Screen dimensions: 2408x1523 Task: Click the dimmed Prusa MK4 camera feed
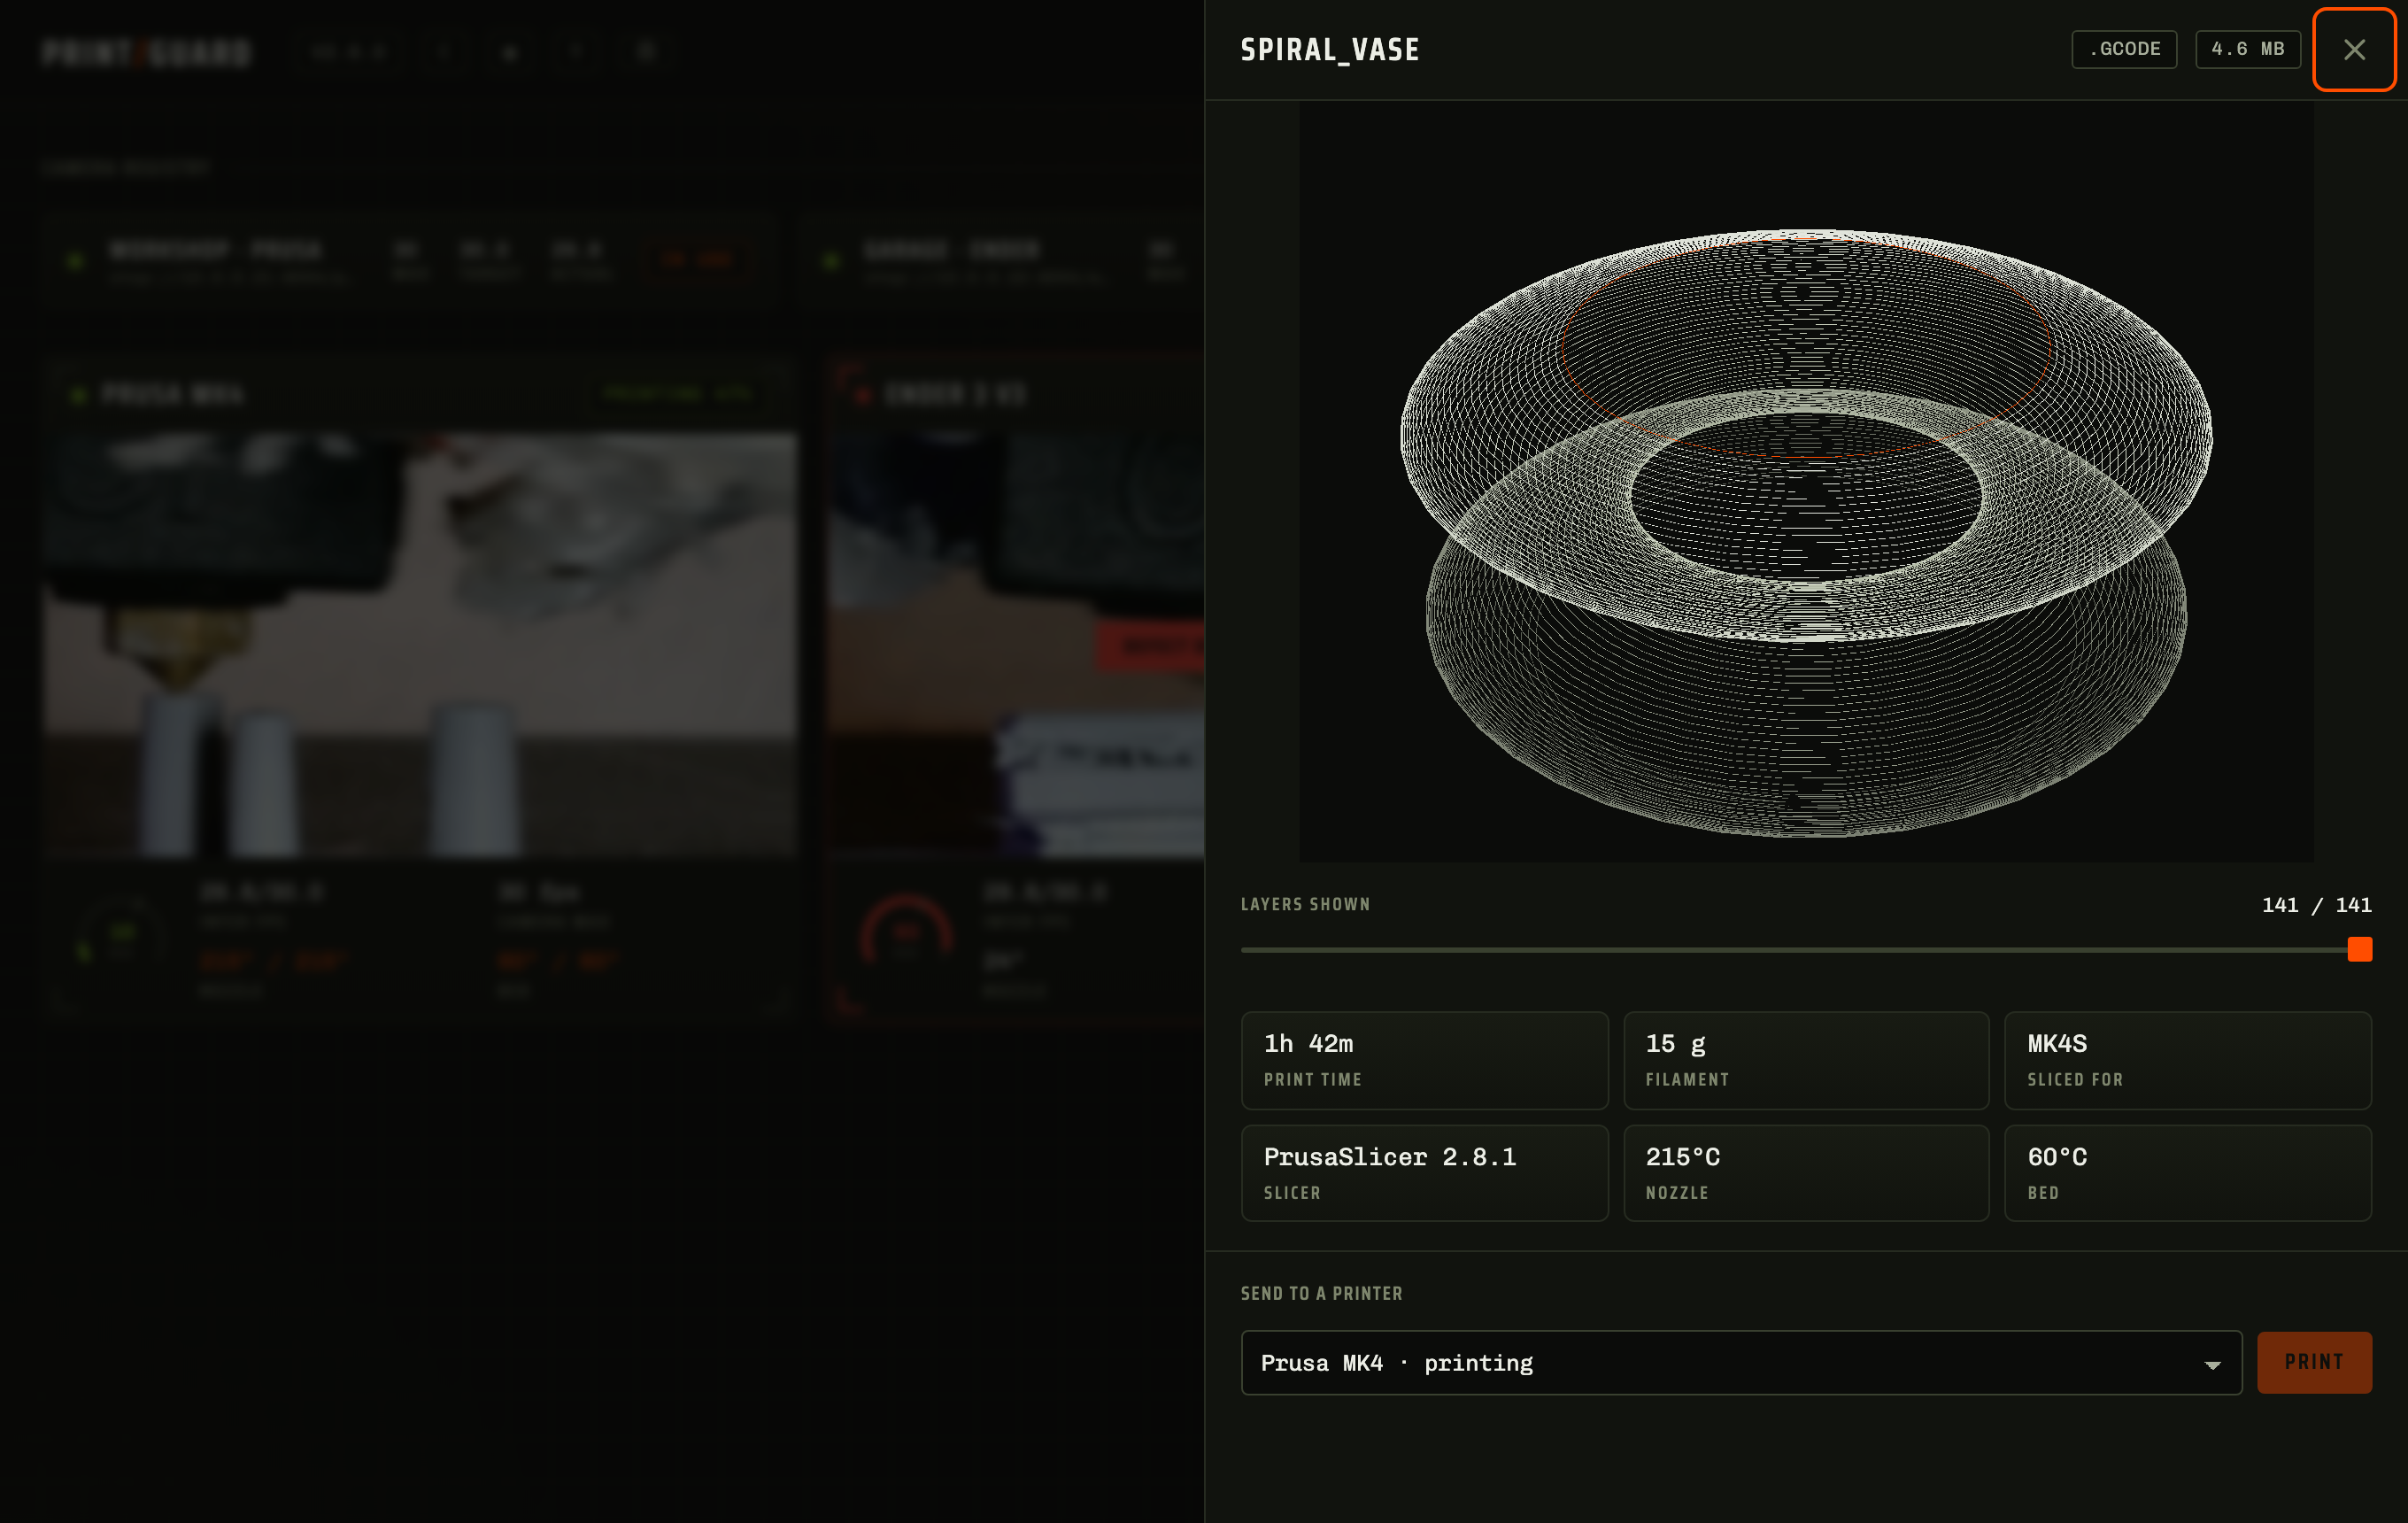pyautogui.click(x=420, y=645)
